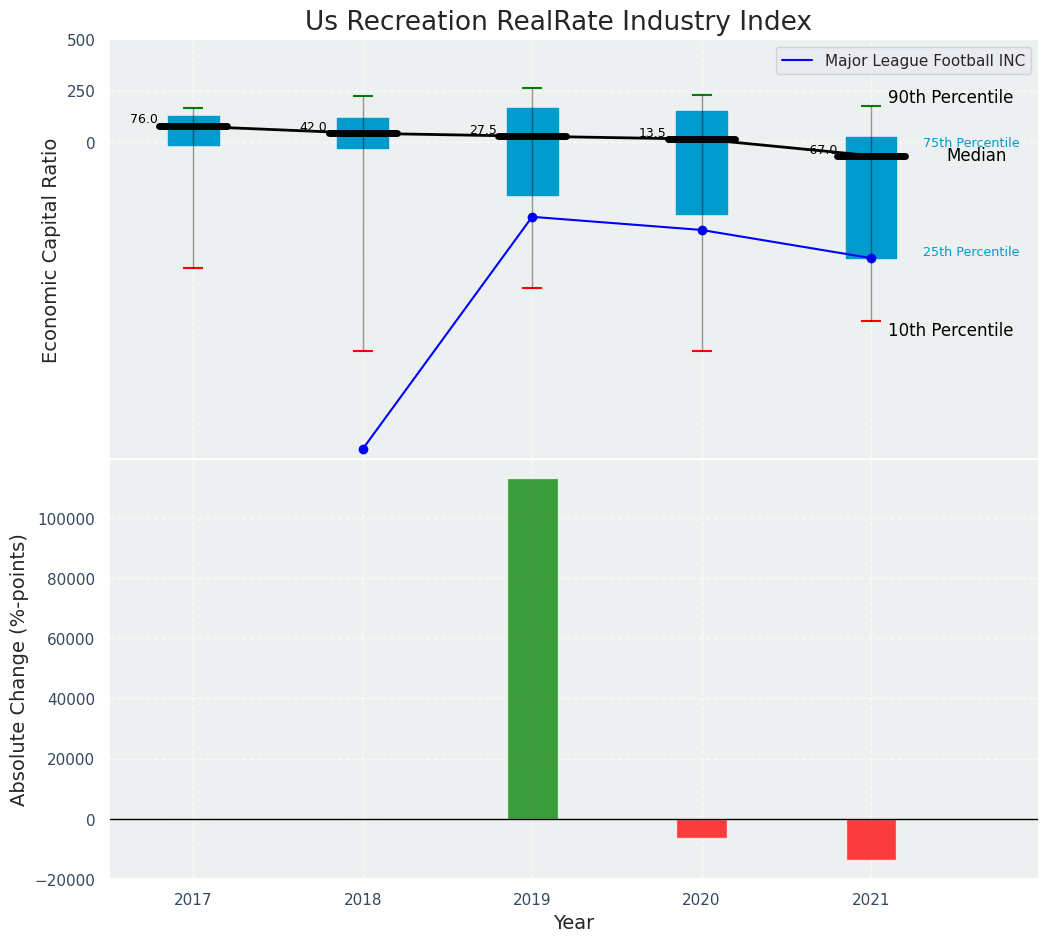Screen dimensions: 1048x942
Task: Select the '25th Percentile' annotation label
Action: (x=970, y=252)
